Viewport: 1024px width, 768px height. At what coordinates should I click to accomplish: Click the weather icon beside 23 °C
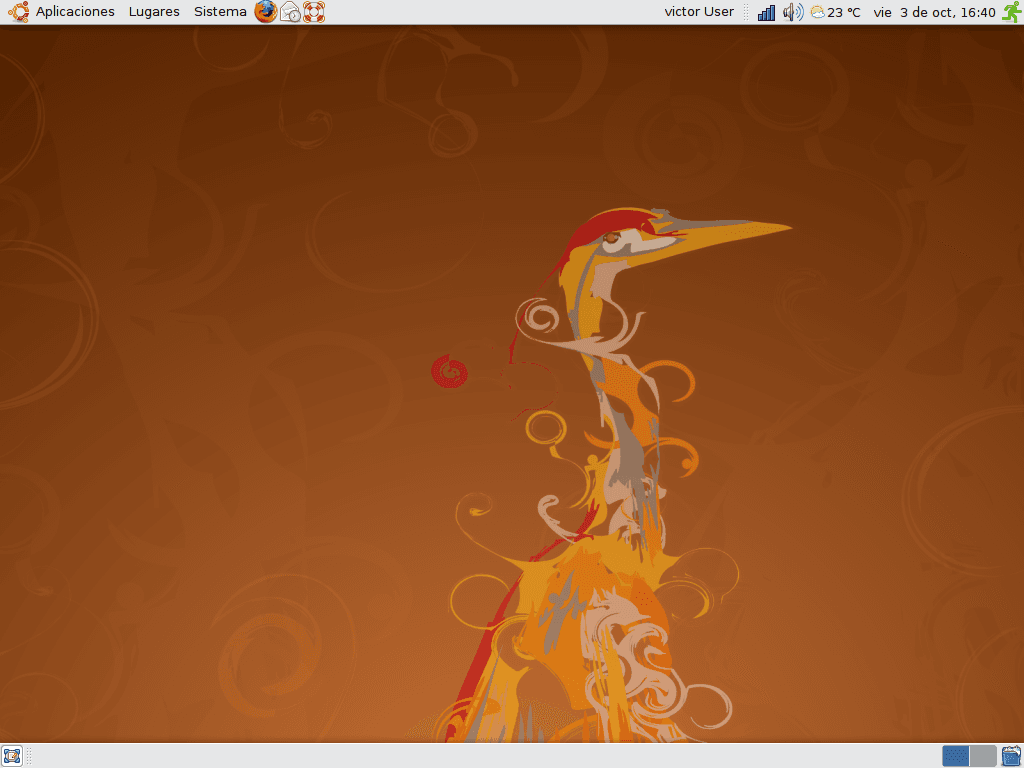[x=817, y=12]
